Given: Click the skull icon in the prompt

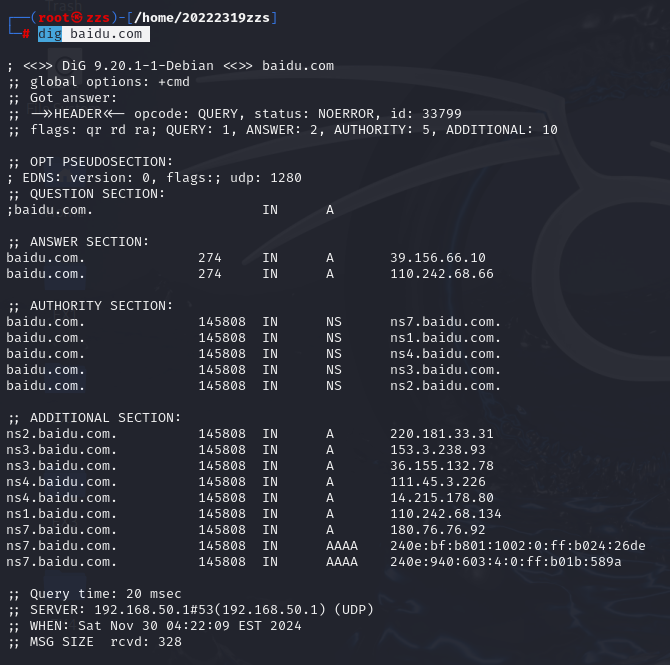Looking at the screenshot, I should 77,18.
